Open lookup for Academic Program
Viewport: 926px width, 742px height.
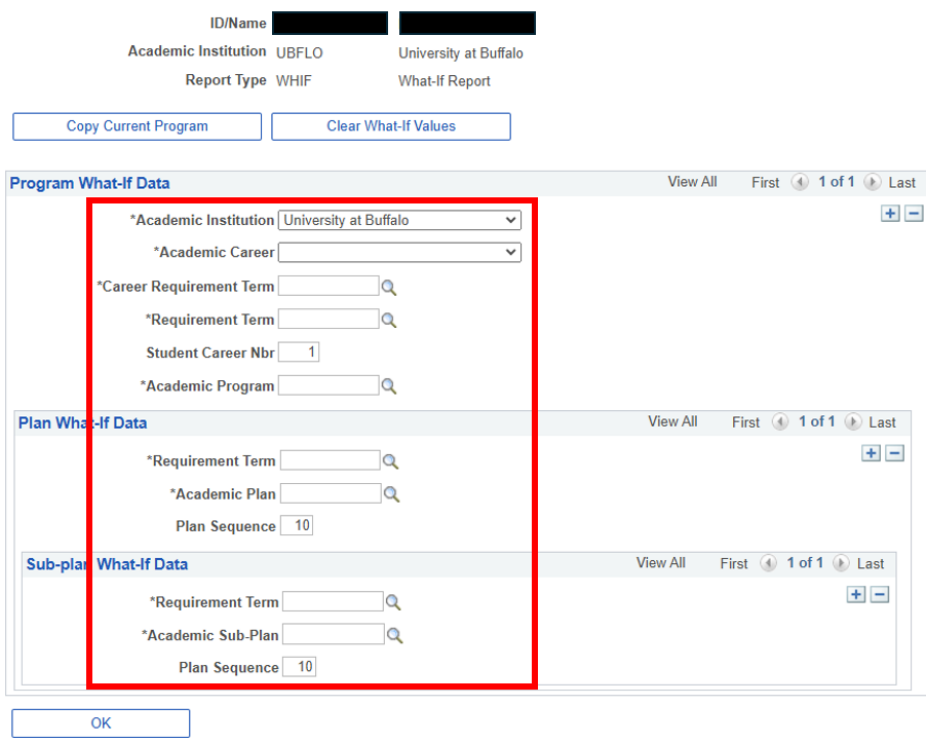389,387
